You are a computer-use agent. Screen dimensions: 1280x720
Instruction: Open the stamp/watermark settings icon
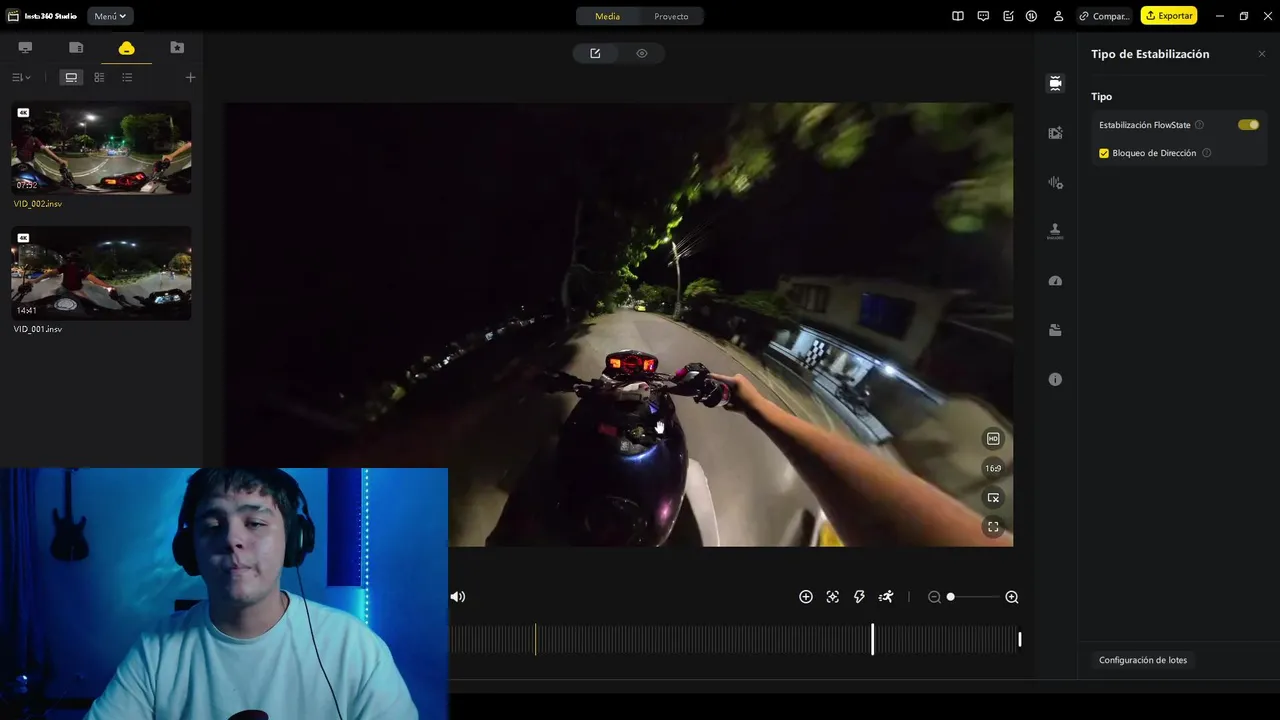[x=1055, y=231]
